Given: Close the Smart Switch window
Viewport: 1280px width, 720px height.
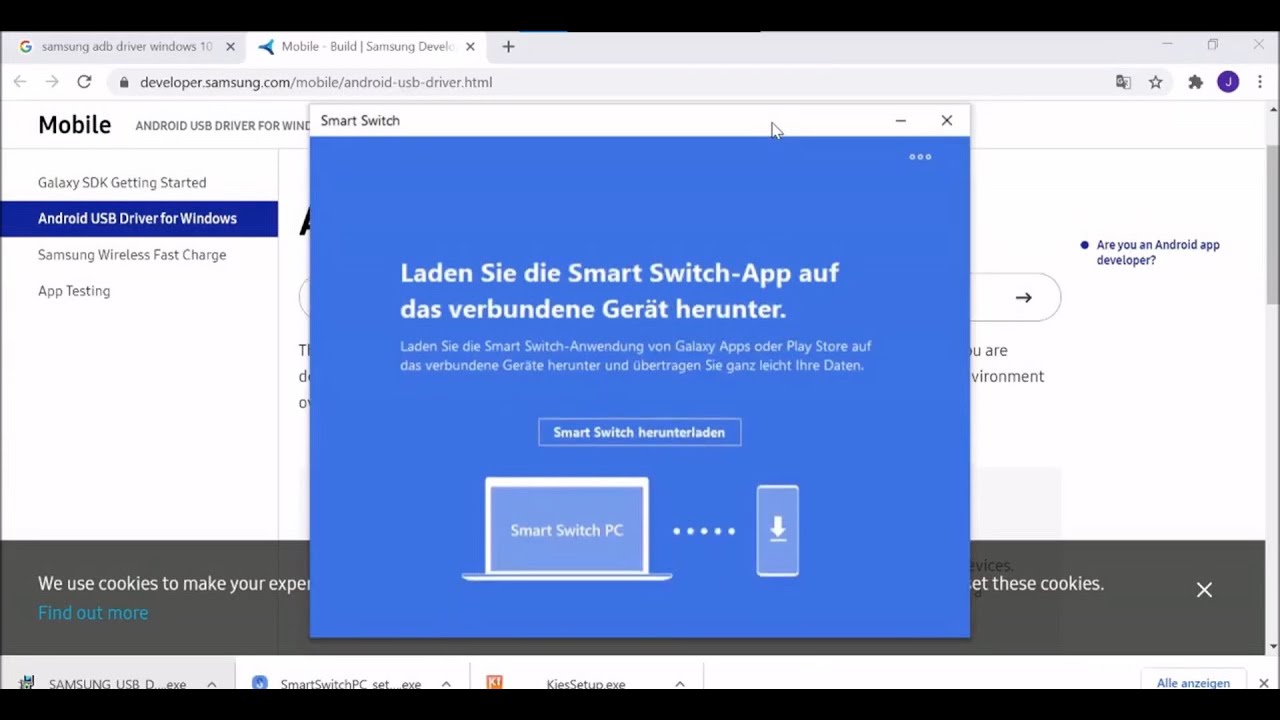Looking at the screenshot, I should [x=946, y=120].
